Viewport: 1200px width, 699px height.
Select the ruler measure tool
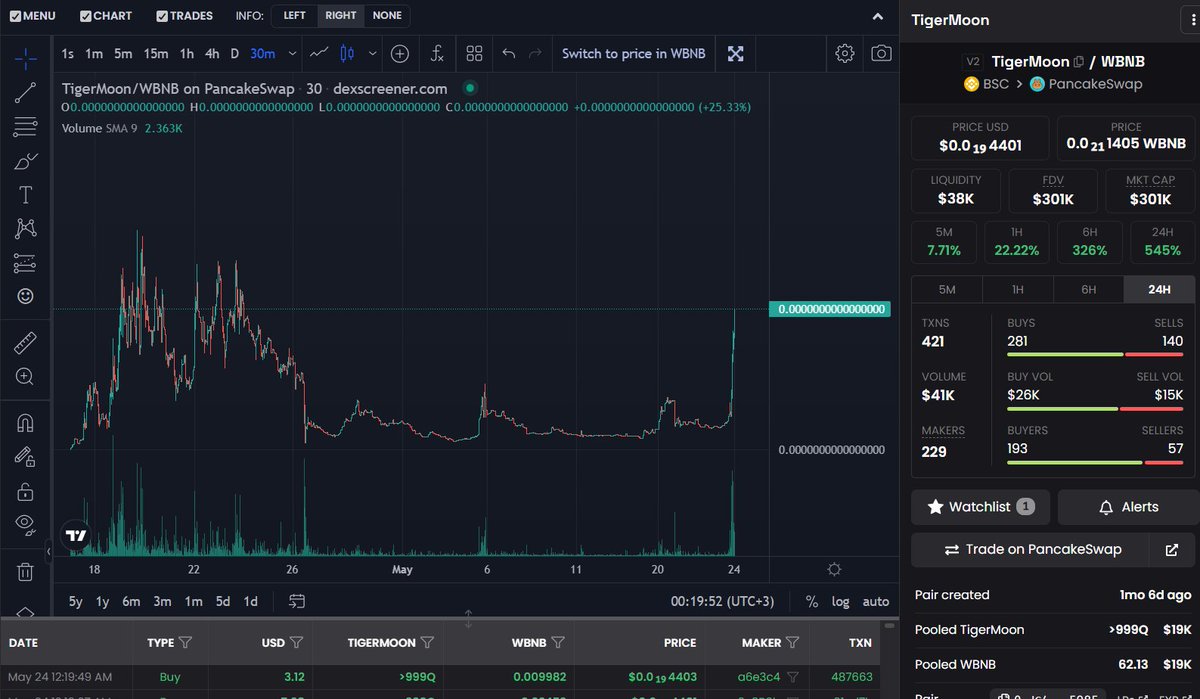pyautogui.click(x=26, y=343)
